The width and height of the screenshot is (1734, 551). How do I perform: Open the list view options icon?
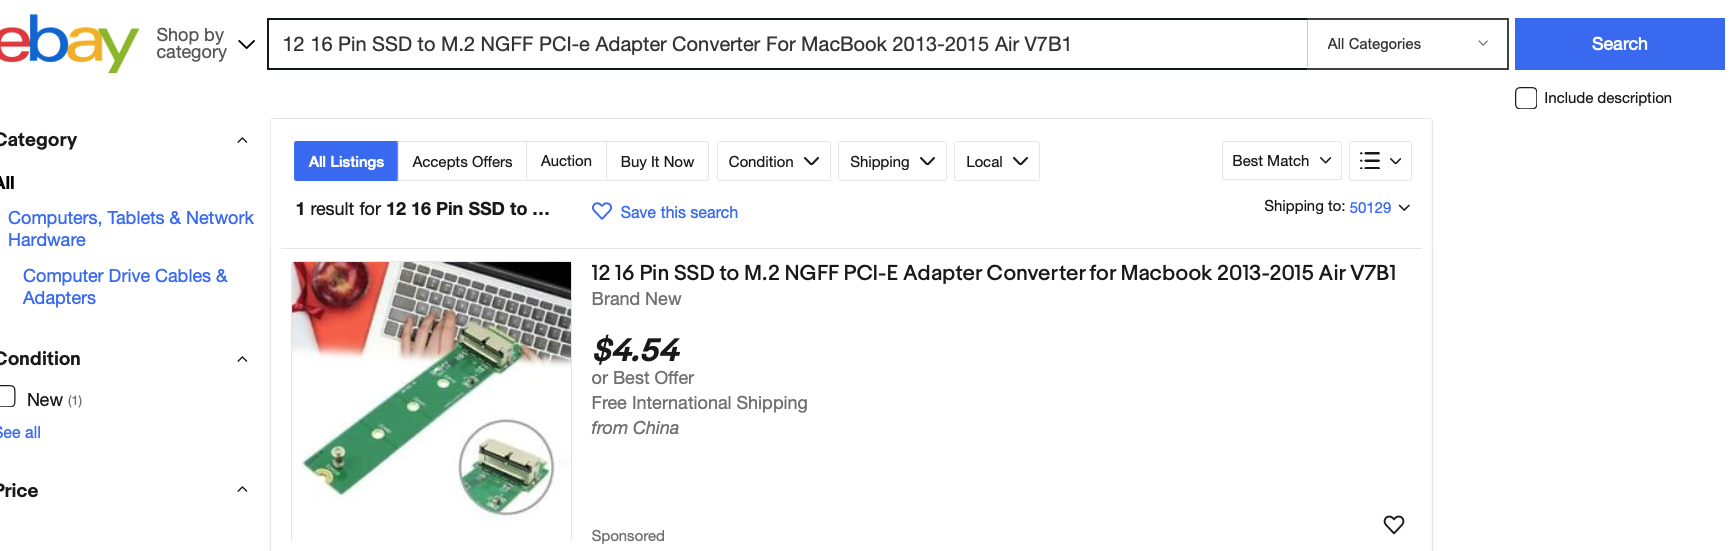point(1380,161)
